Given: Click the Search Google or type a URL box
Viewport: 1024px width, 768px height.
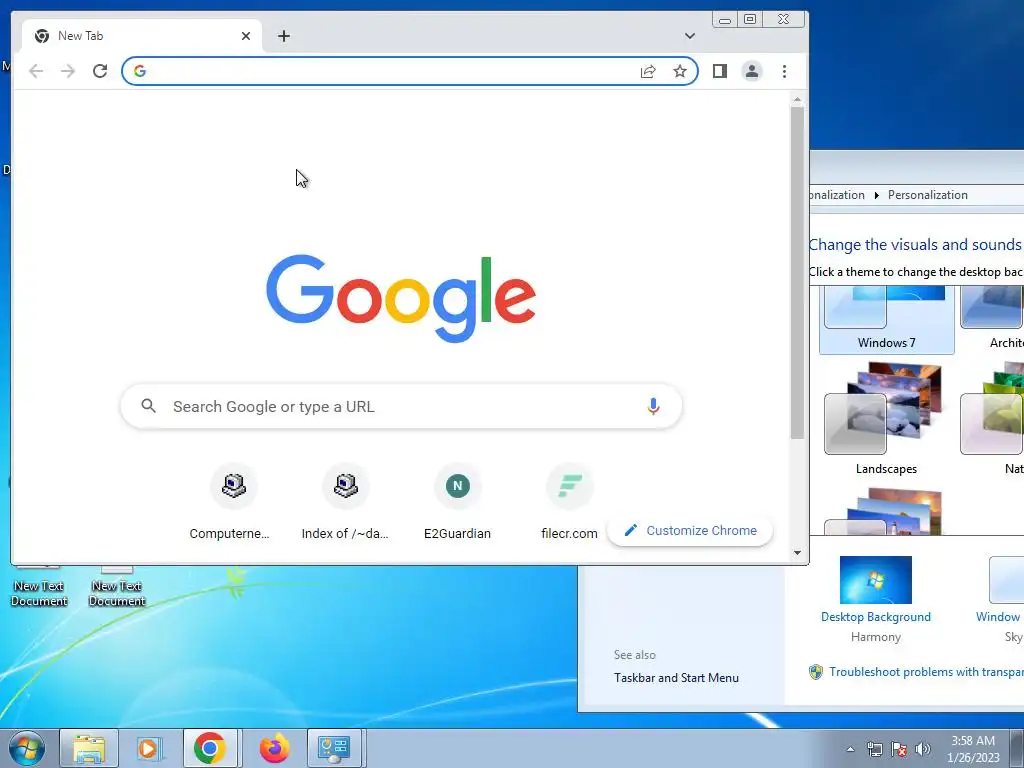Looking at the screenshot, I should pyautogui.click(x=401, y=406).
